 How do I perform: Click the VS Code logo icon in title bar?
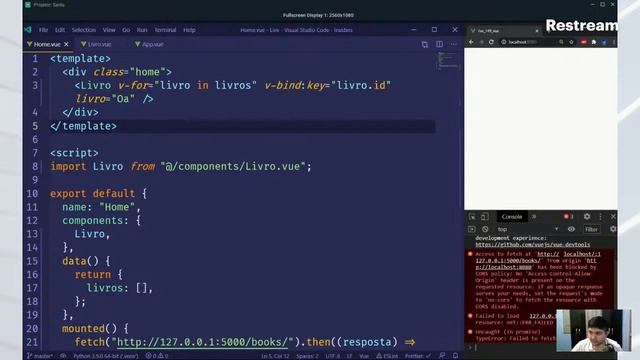[x=28, y=30]
